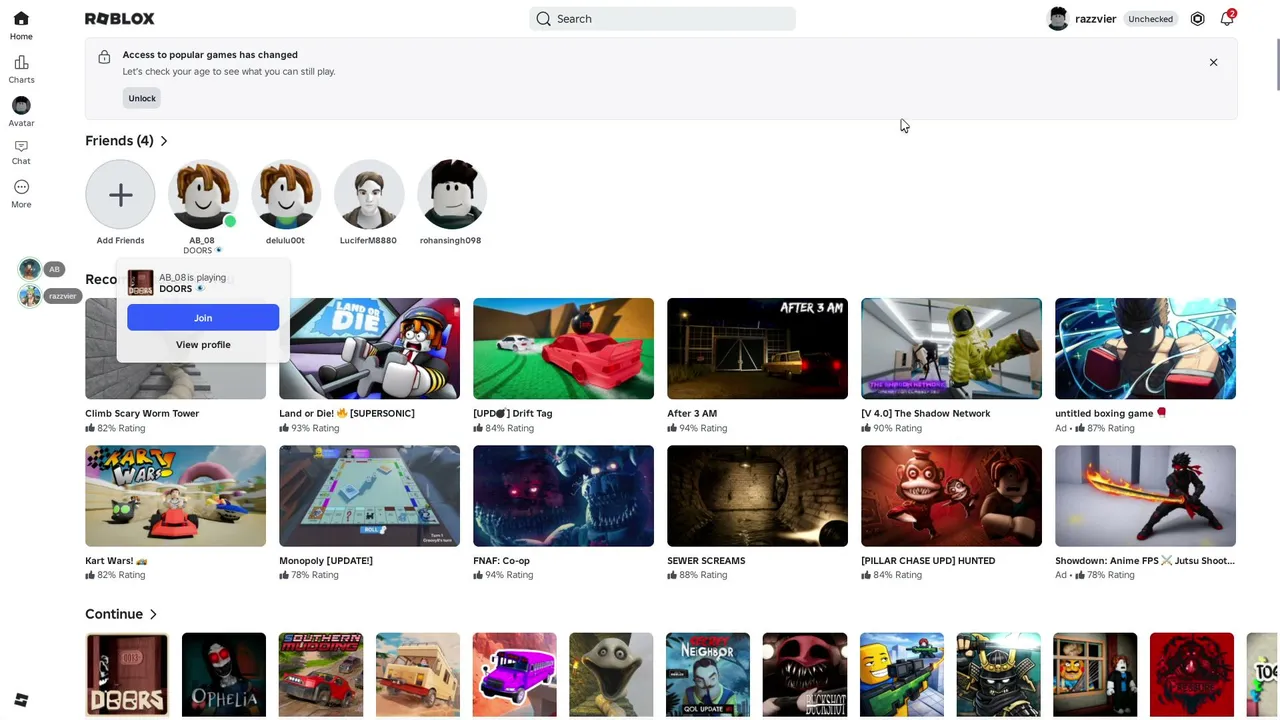Open the purple bus game in Continue
The image size is (1280, 720).
[x=515, y=675]
